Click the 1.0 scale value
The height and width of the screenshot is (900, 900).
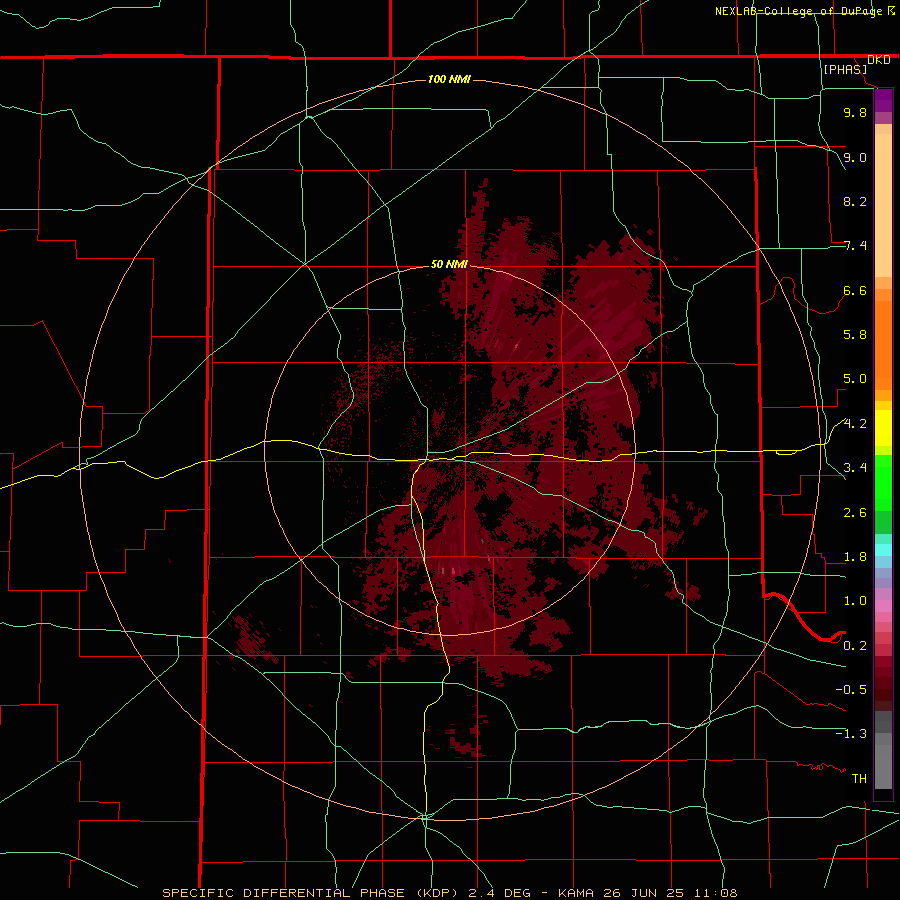coord(855,601)
